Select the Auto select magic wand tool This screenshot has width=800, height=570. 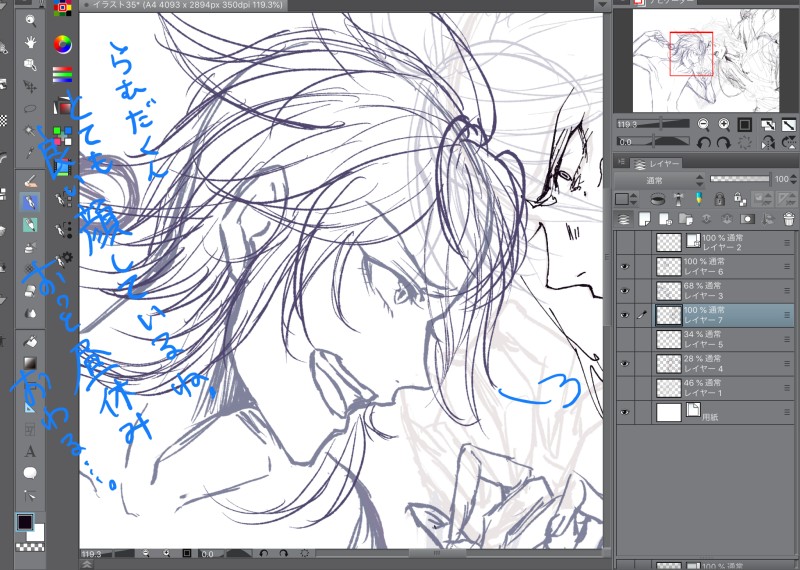(31, 131)
